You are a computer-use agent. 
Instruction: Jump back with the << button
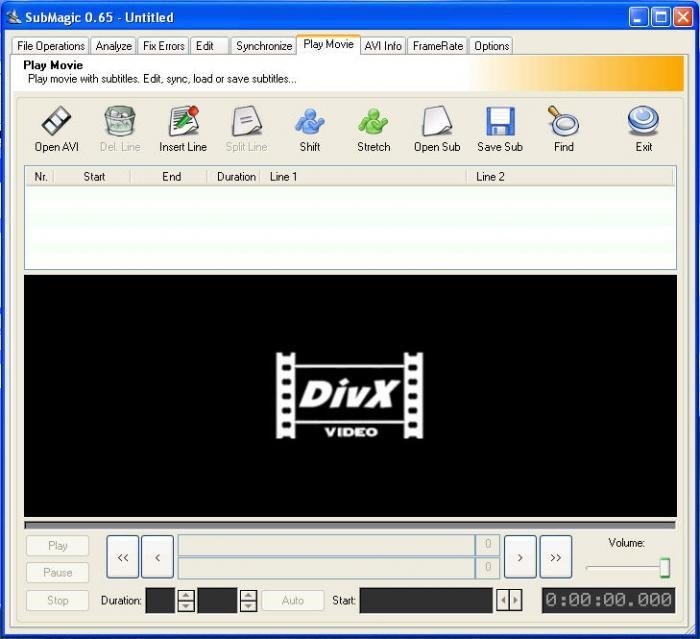[123, 557]
